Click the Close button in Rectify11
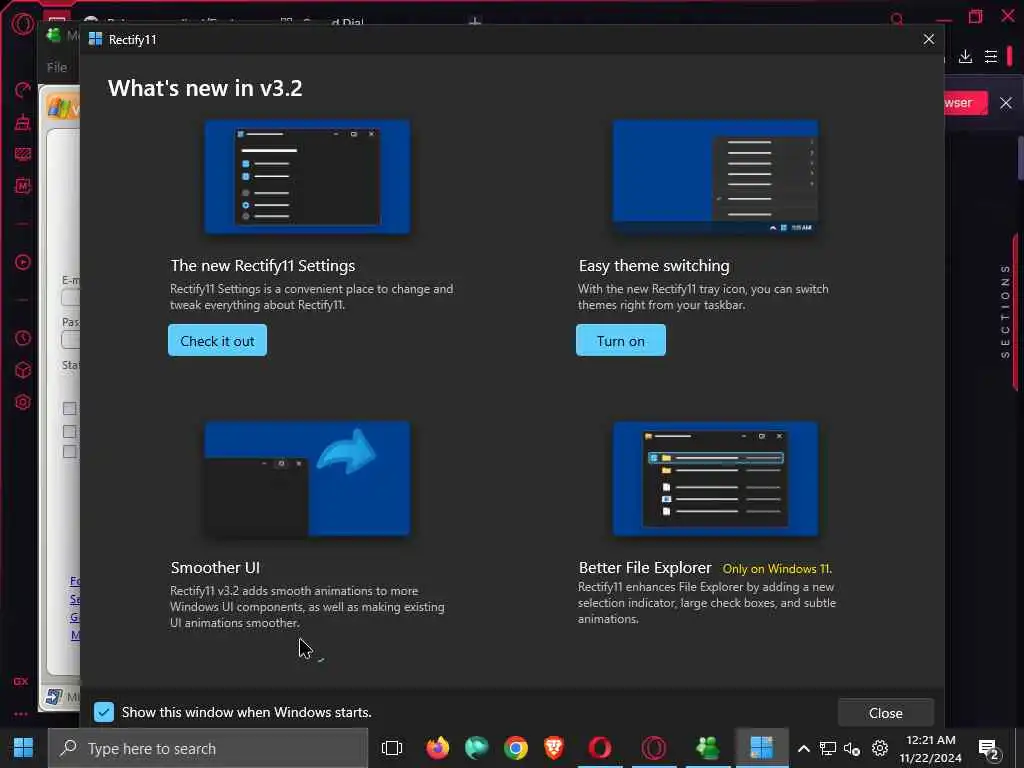 (x=886, y=713)
